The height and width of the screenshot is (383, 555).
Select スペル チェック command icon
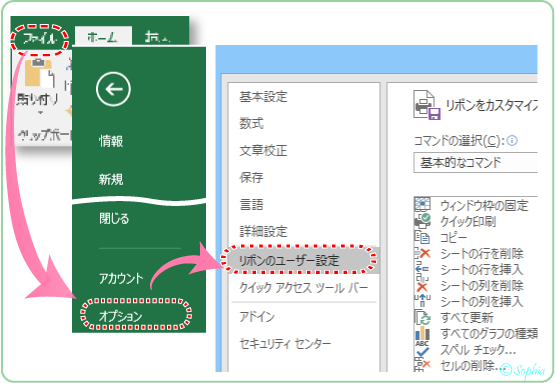[422, 349]
